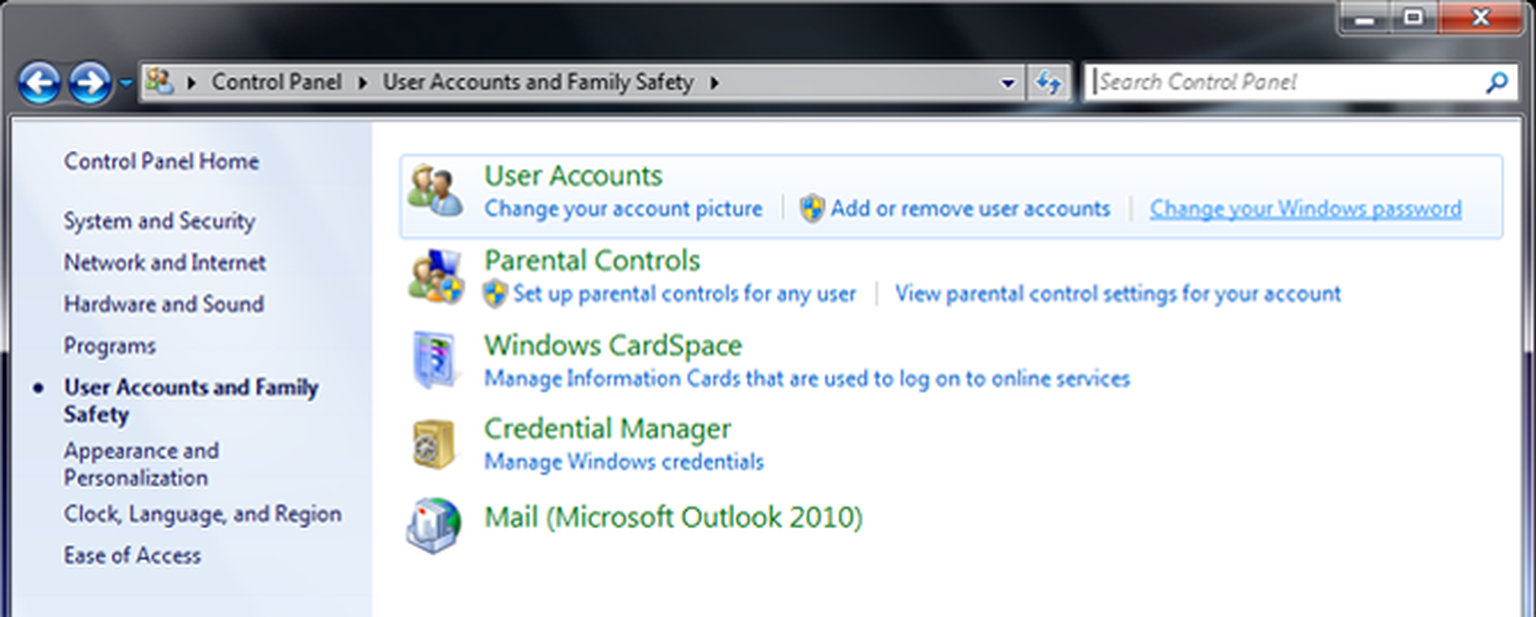Click the User Accounts two-people icon
Image resolution: width=1536 pixels, height=617 pixels.
[436, 191]
